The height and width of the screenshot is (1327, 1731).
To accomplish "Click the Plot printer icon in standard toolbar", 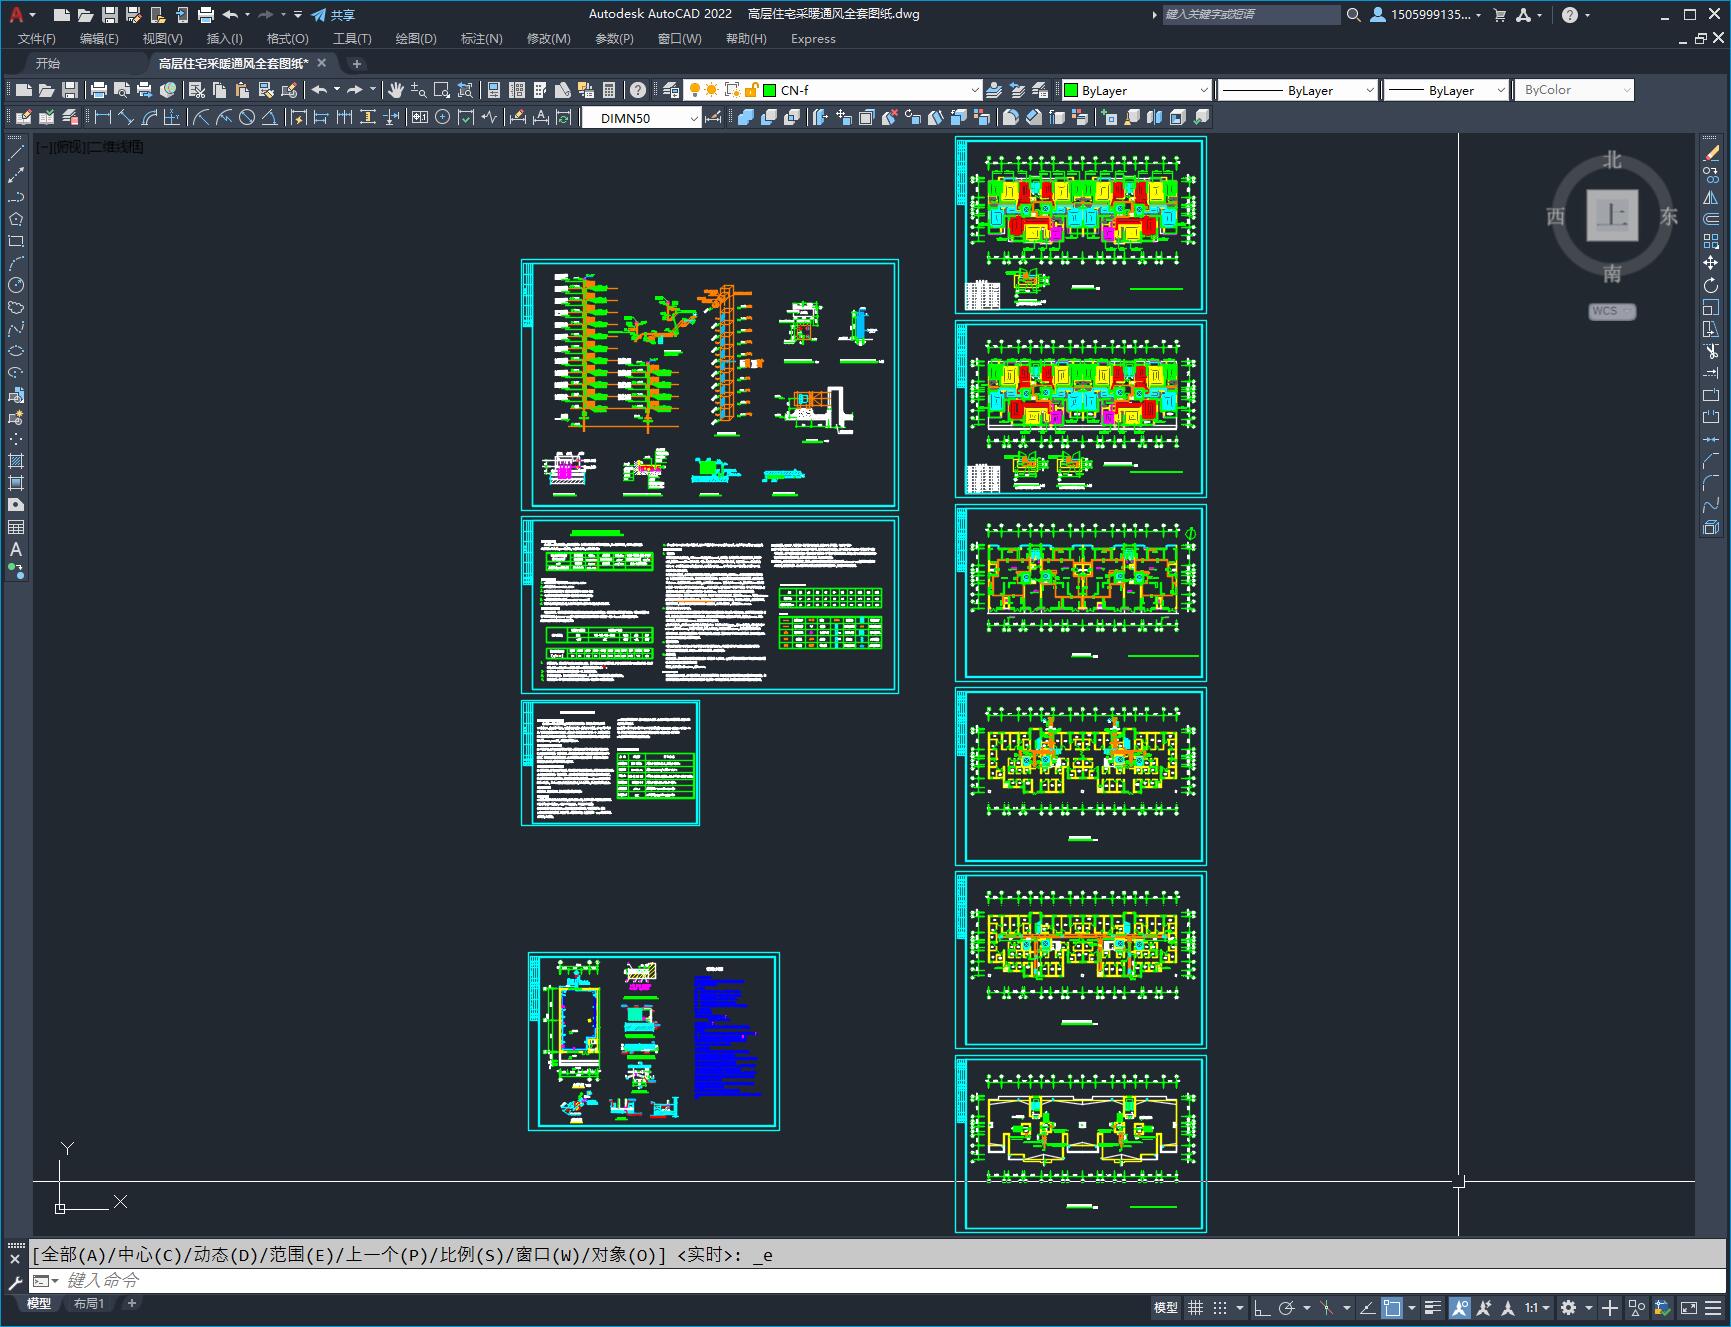I will pos(98,90).
